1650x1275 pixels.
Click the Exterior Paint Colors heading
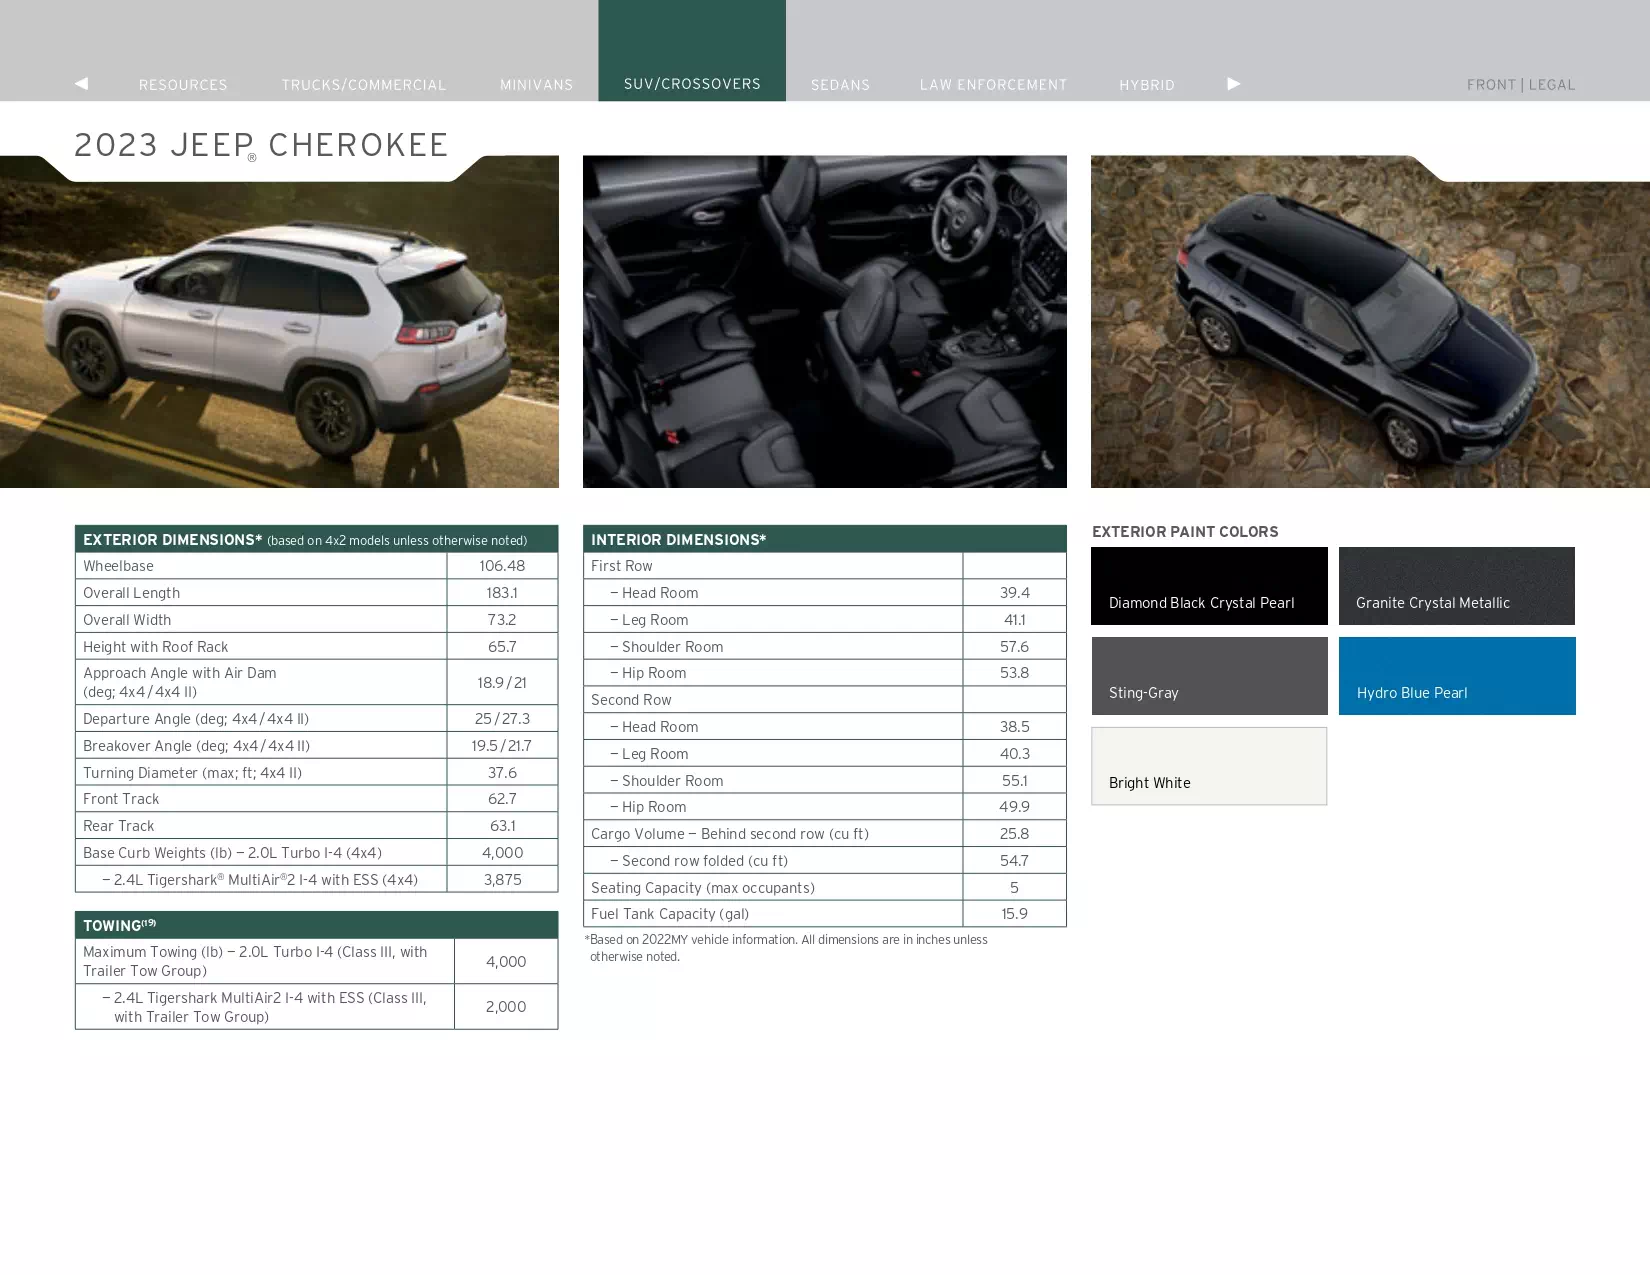(x=1185, y=532)
